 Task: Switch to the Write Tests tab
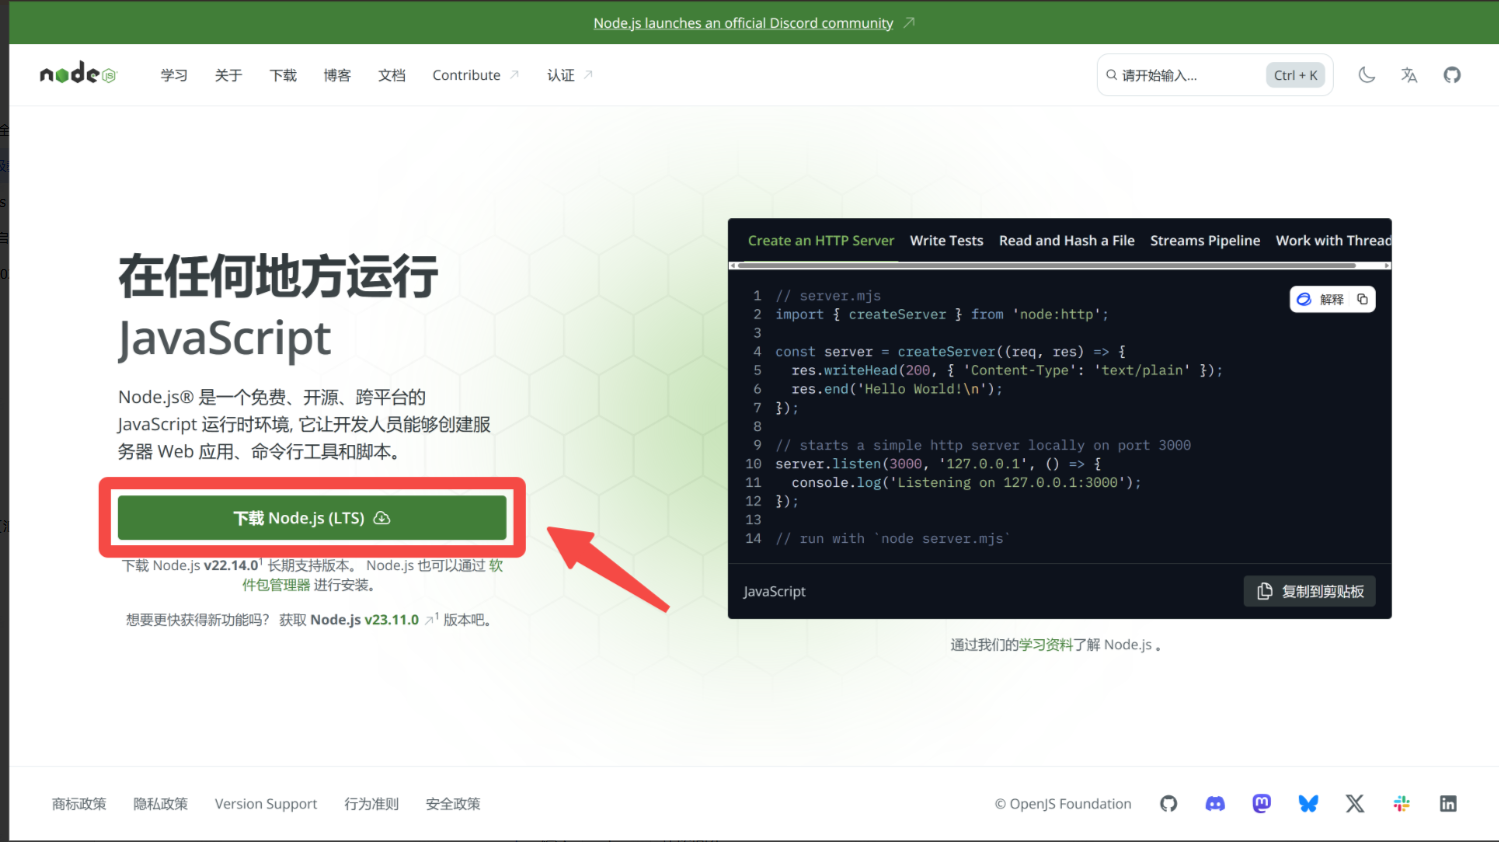946,240
